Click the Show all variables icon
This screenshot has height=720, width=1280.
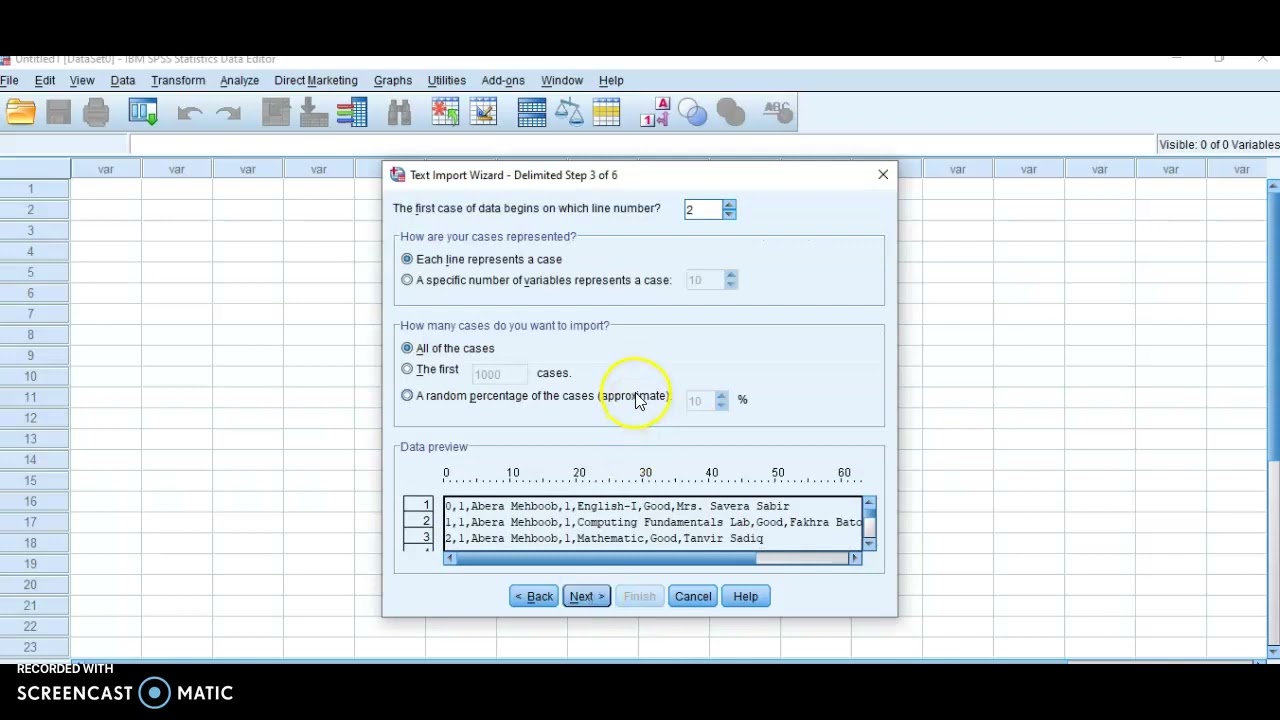click(731, 112)
